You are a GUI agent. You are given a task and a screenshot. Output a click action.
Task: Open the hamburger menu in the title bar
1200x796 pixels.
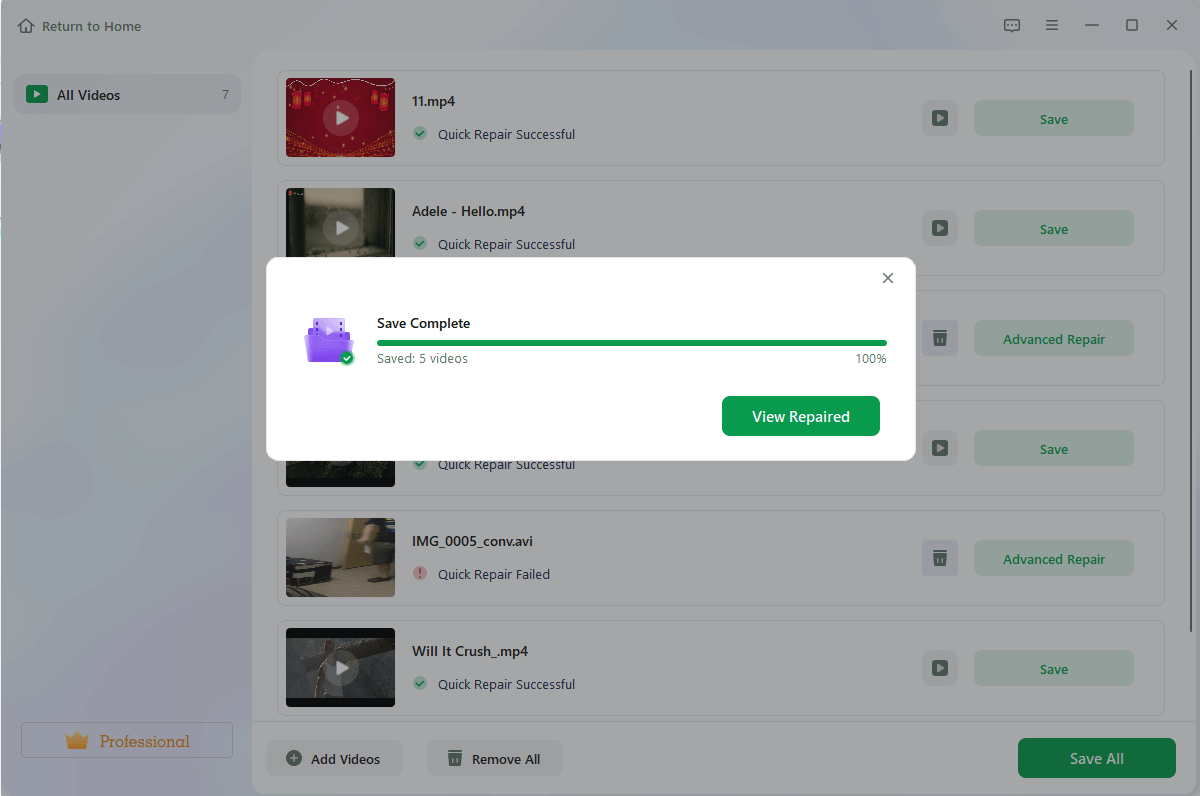(1052, 25)
